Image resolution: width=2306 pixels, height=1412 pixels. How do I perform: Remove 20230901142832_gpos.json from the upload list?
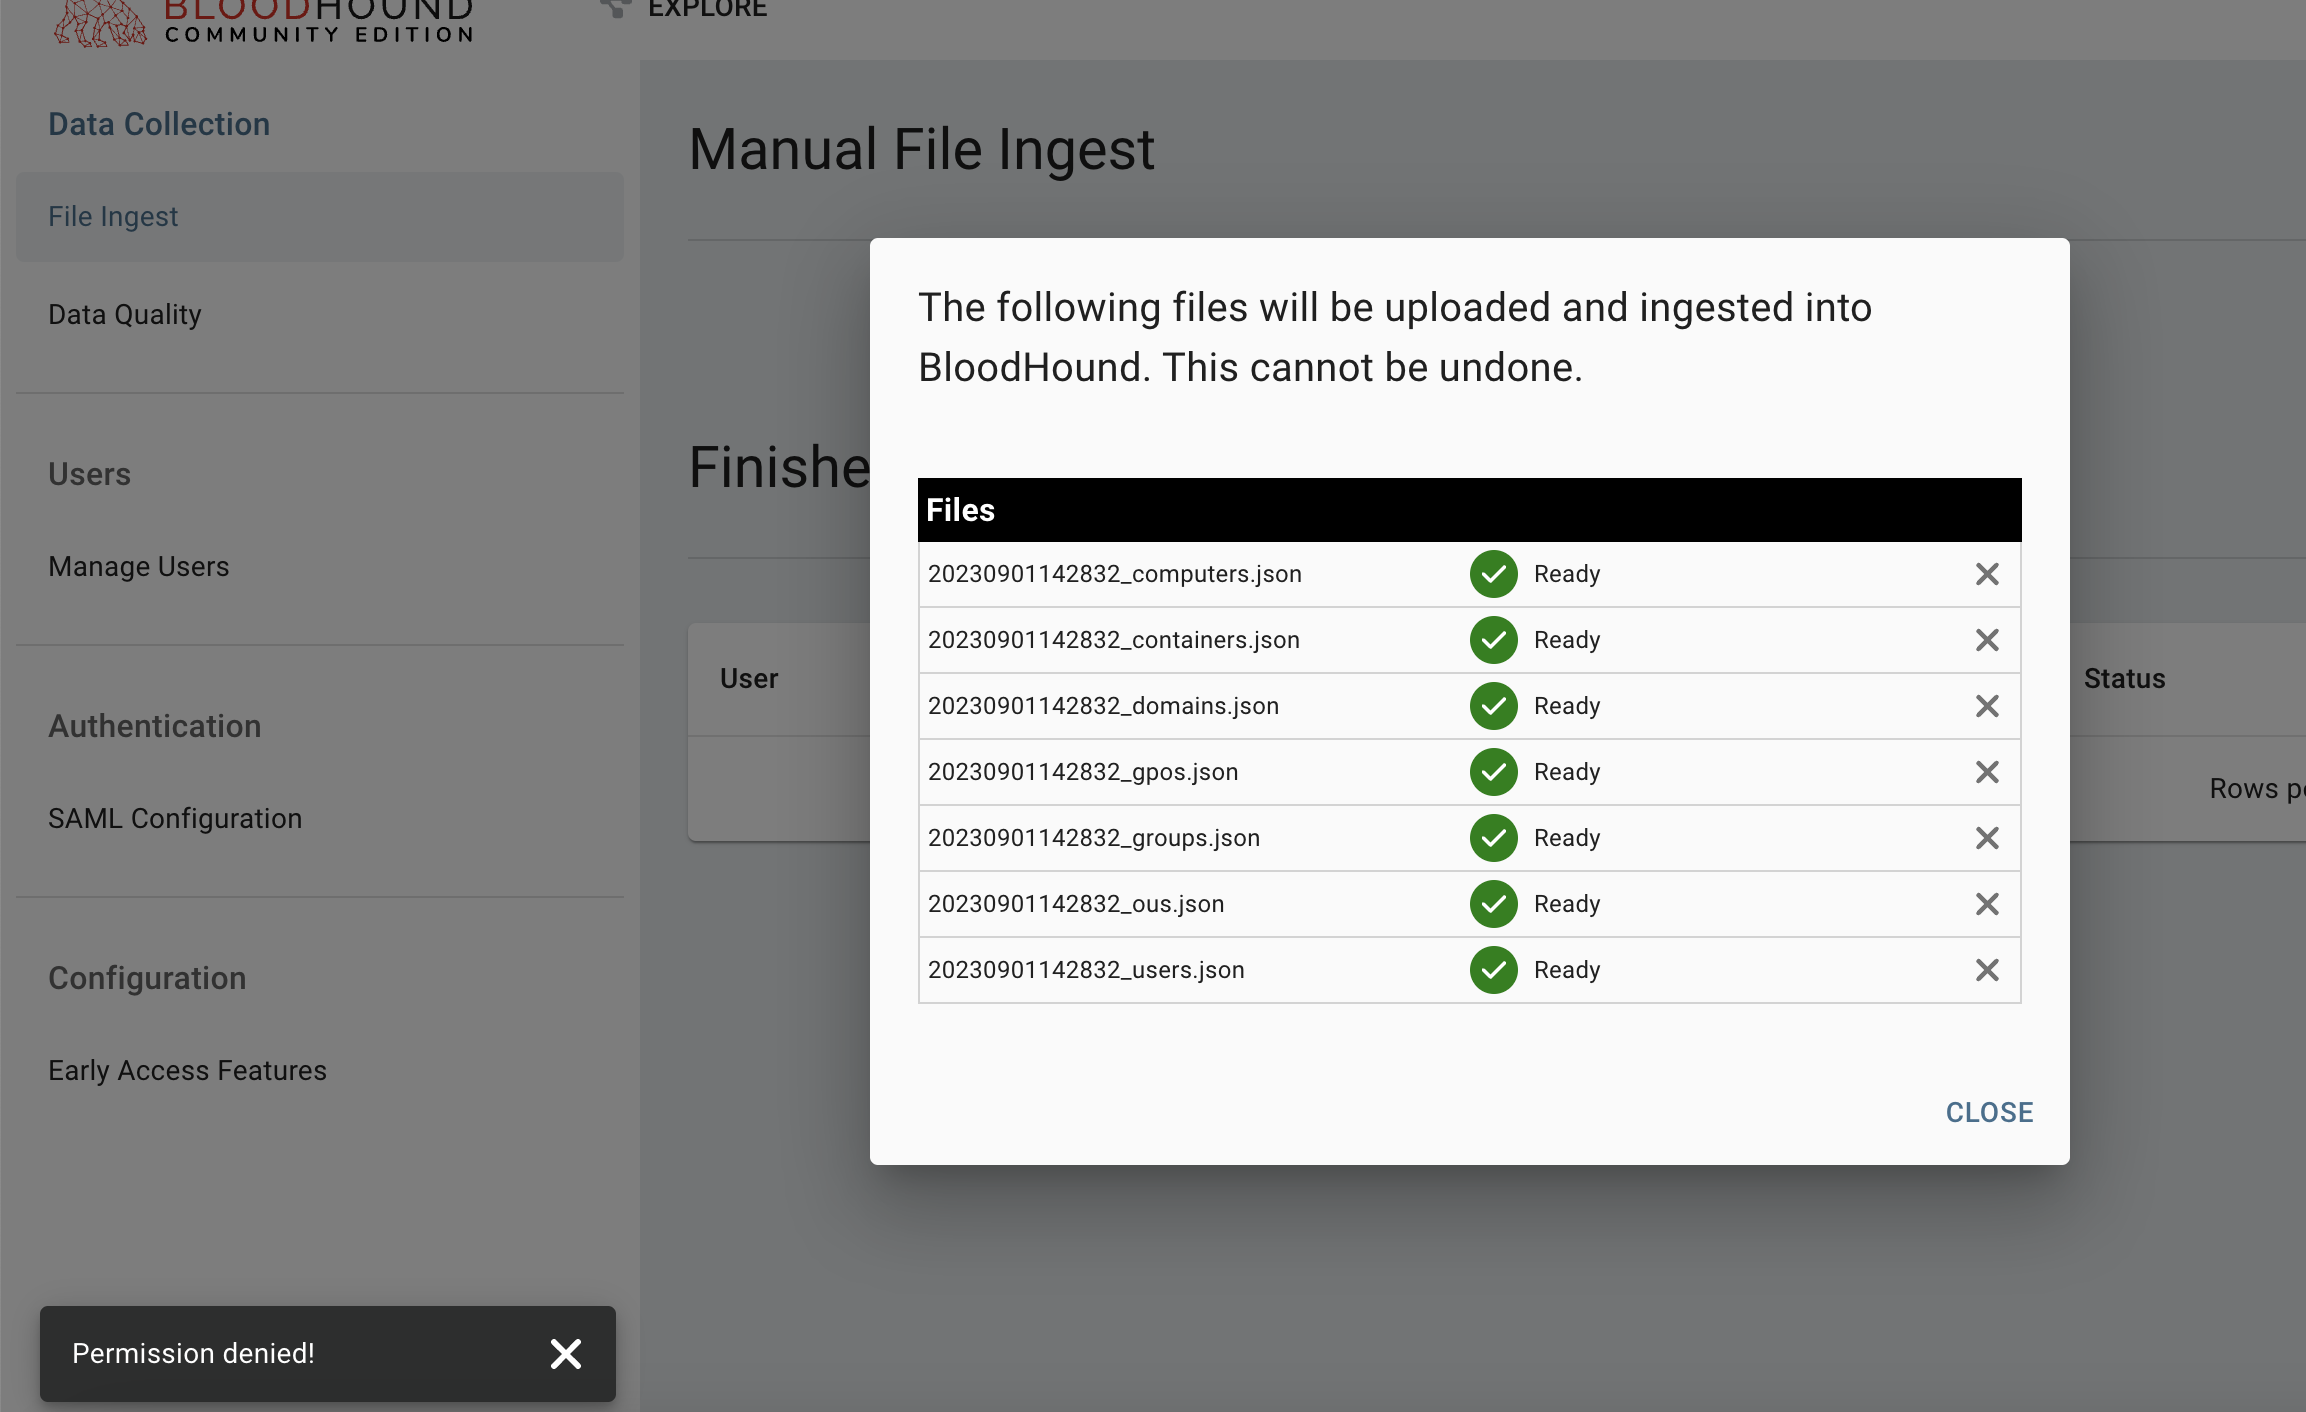1987,772
